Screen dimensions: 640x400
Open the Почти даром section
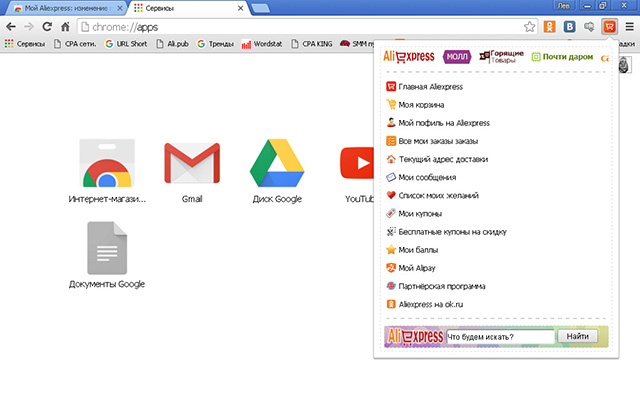tap(562, 57)
